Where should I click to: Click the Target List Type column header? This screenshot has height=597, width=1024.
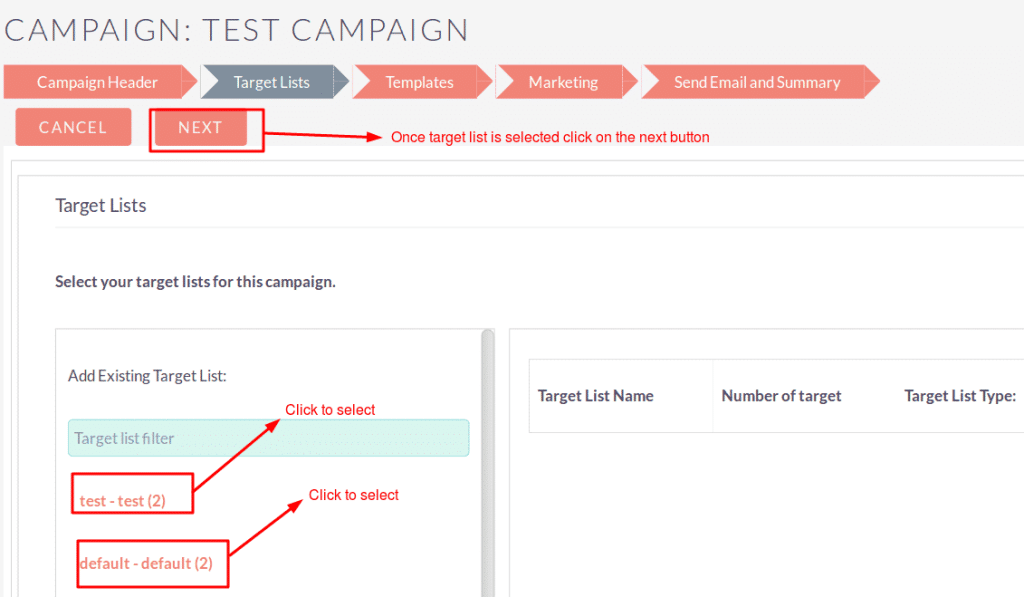(960, 396)
